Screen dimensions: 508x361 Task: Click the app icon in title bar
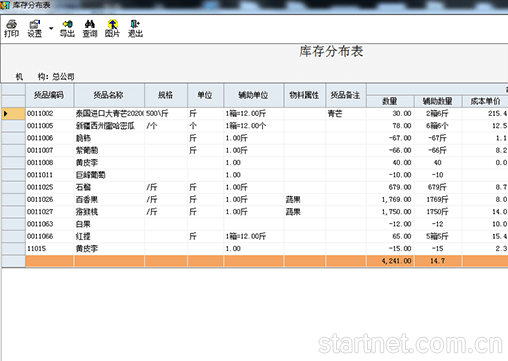point(5,5)
